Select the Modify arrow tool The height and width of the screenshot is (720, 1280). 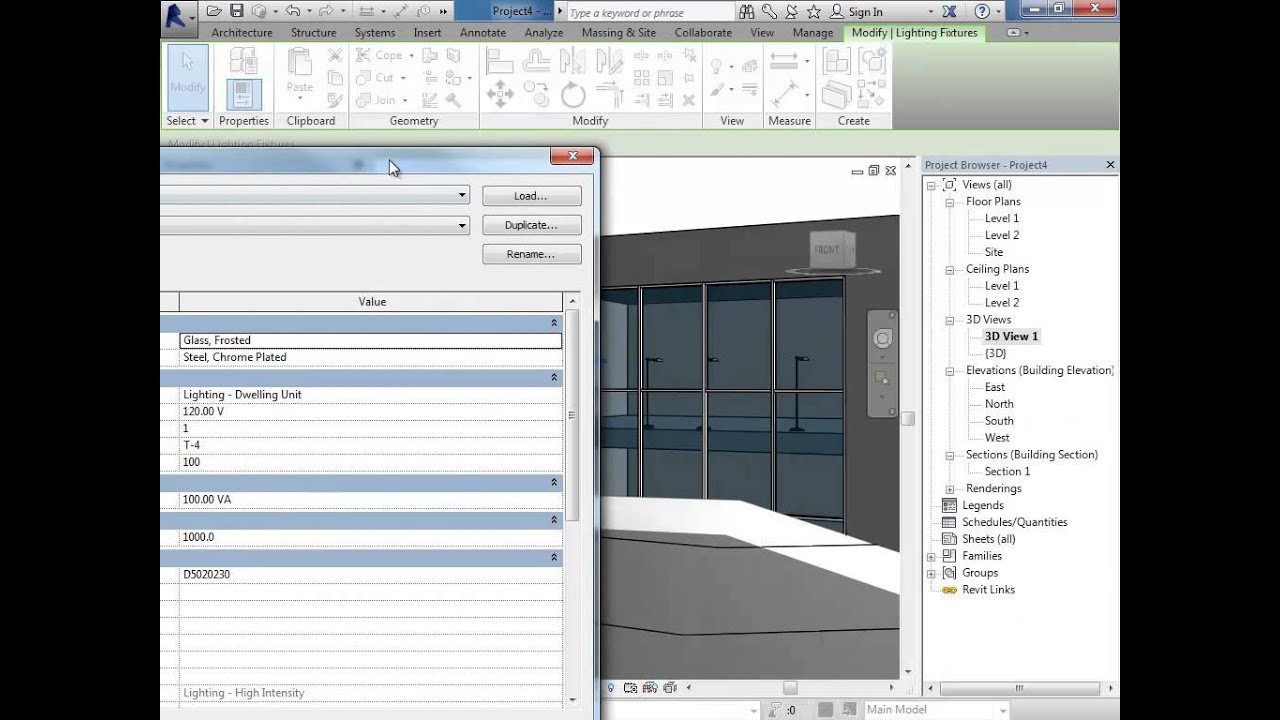click(x=187, y=77)
